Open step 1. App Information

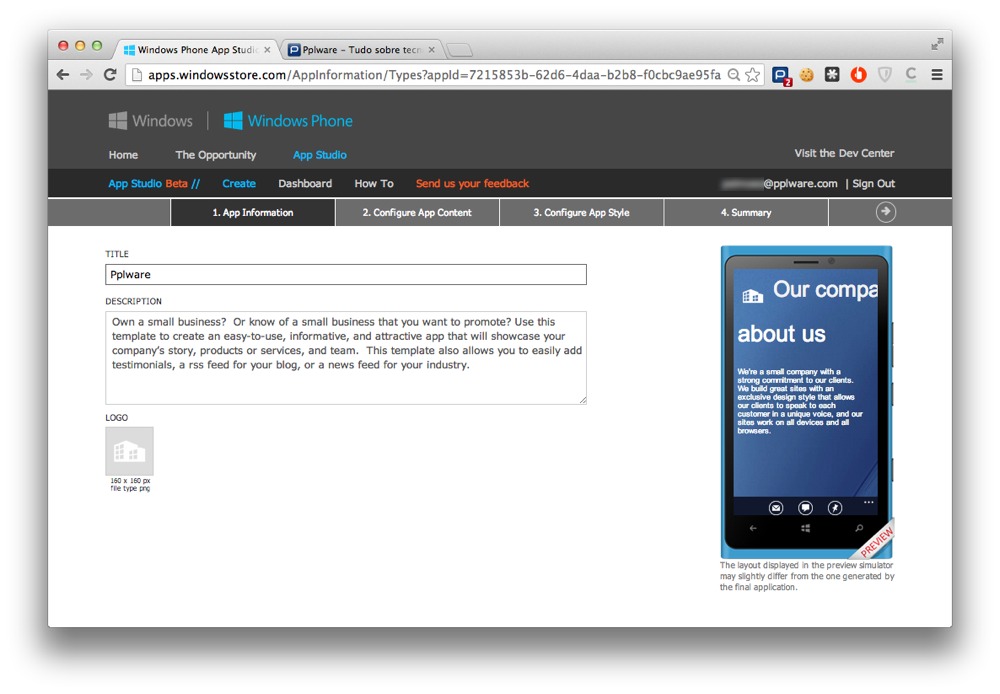tap(253, 212)
